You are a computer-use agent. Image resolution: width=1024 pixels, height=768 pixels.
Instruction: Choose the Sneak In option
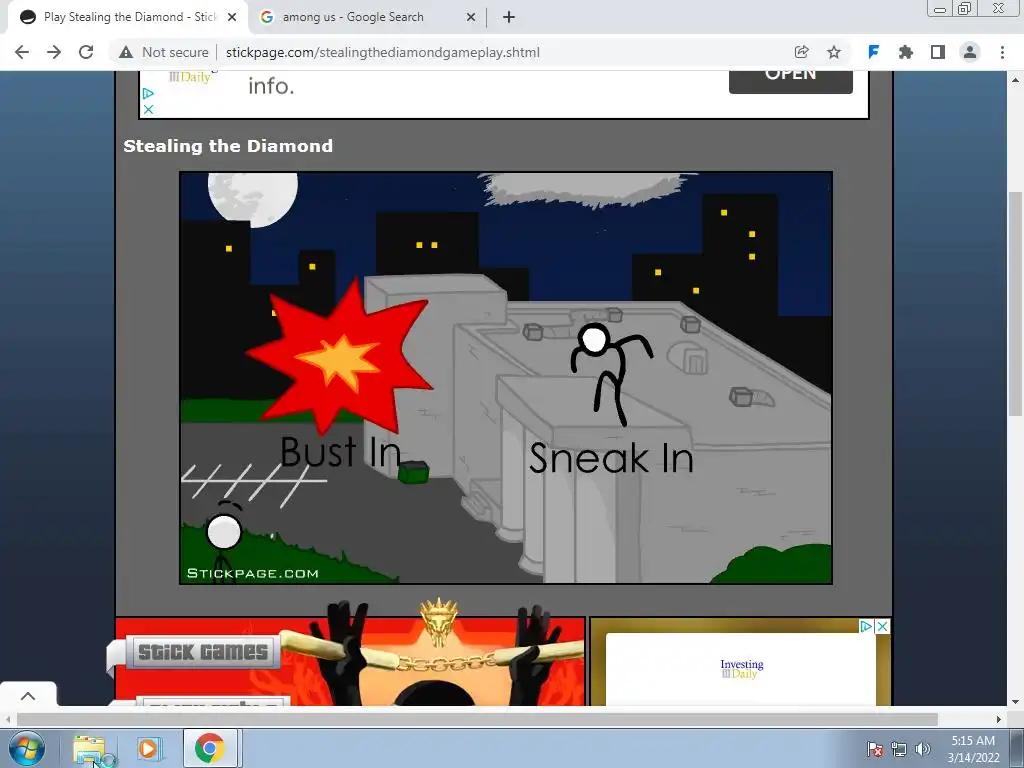(x=611, y=458)
